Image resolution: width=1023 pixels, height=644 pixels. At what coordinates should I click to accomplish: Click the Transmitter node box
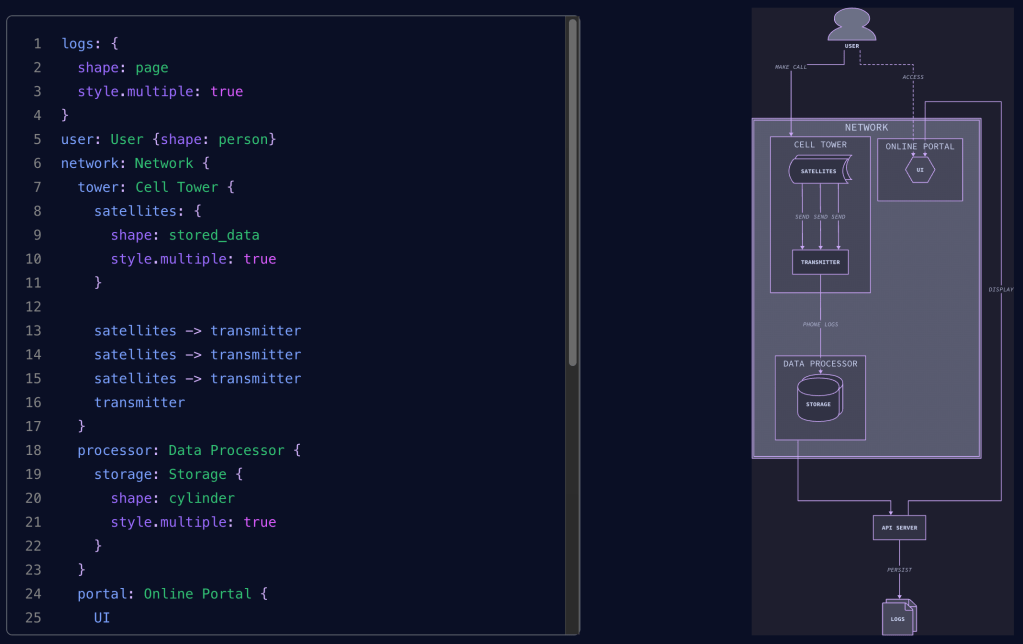[x=820, y=262]
